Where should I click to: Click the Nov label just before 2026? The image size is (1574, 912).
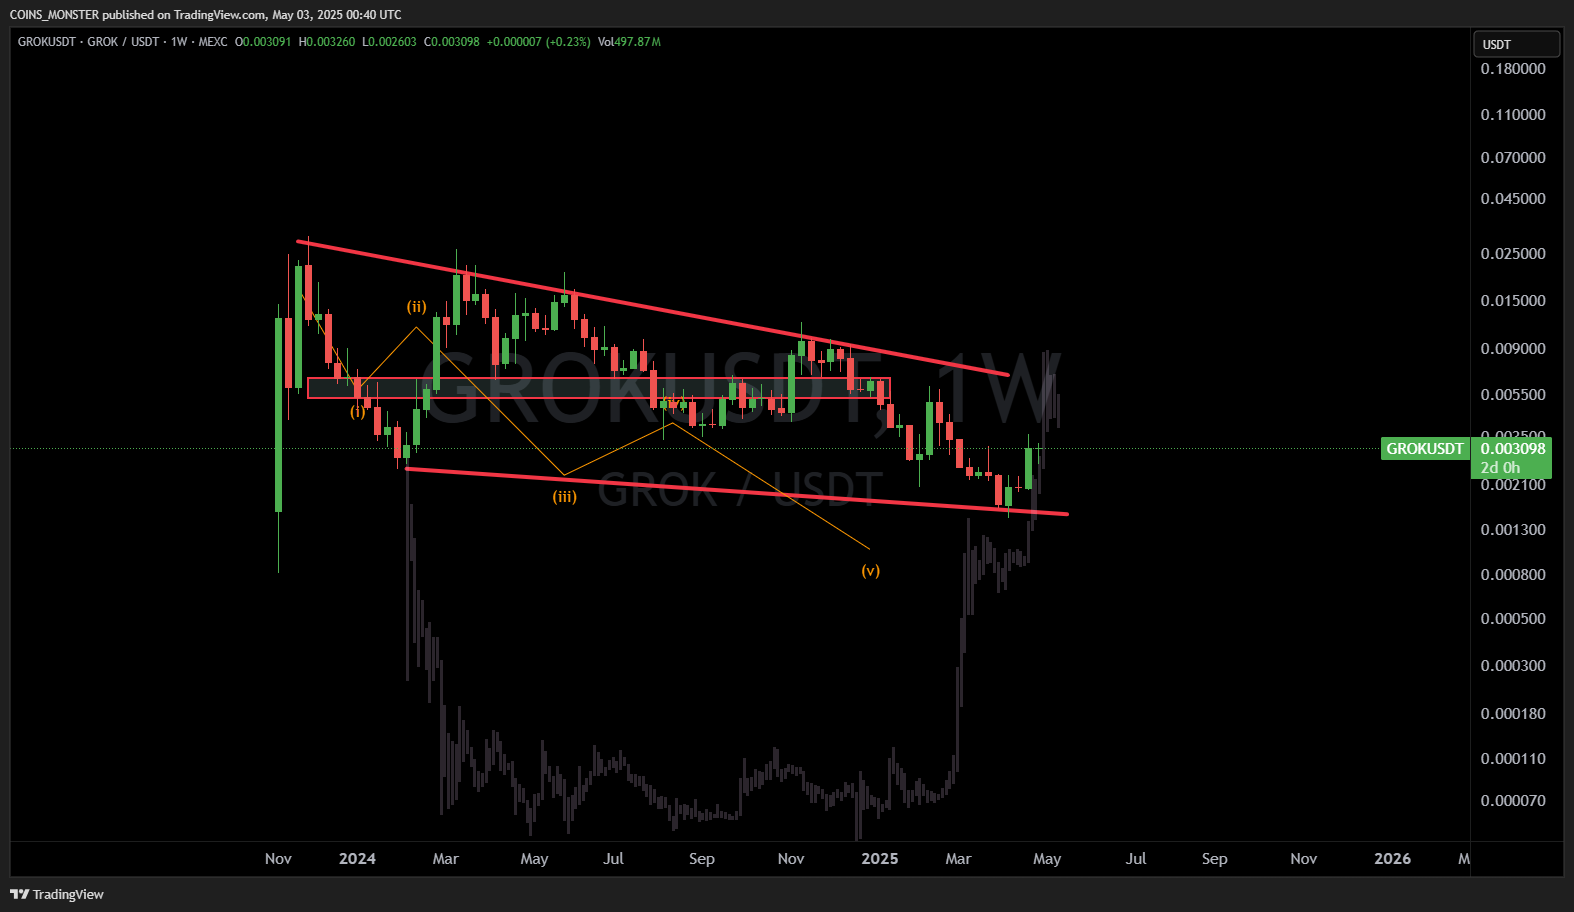pos(1304,859)
